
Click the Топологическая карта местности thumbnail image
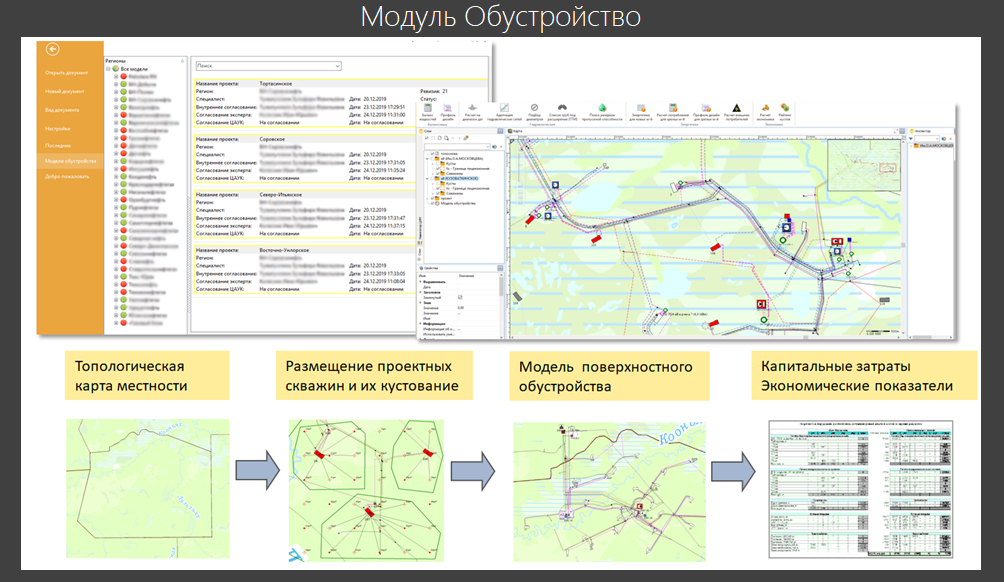tap(147, 489)
